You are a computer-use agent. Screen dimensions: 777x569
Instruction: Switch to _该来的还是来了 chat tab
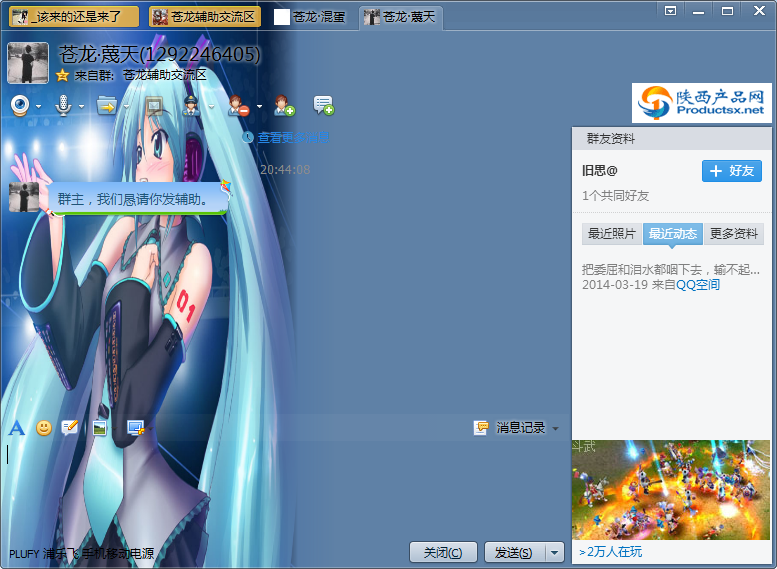pyautogui.click(x=74, y=17)
